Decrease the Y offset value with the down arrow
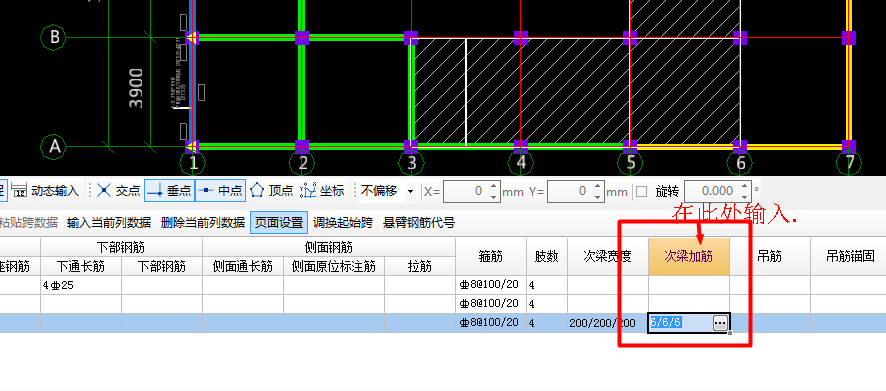Viewport: 886px width, 391px height. tap(598, 197)
